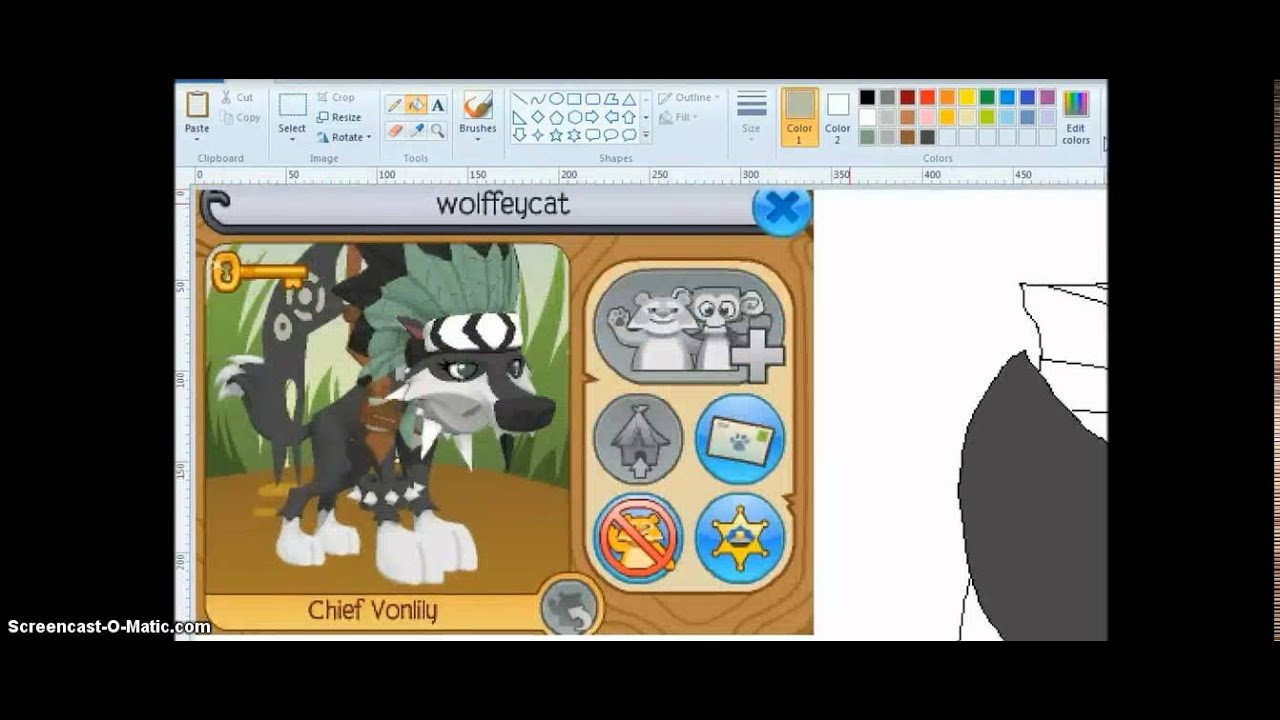Choose the pentagon shape
The image size is (1280, 720).
click(556, 117)
